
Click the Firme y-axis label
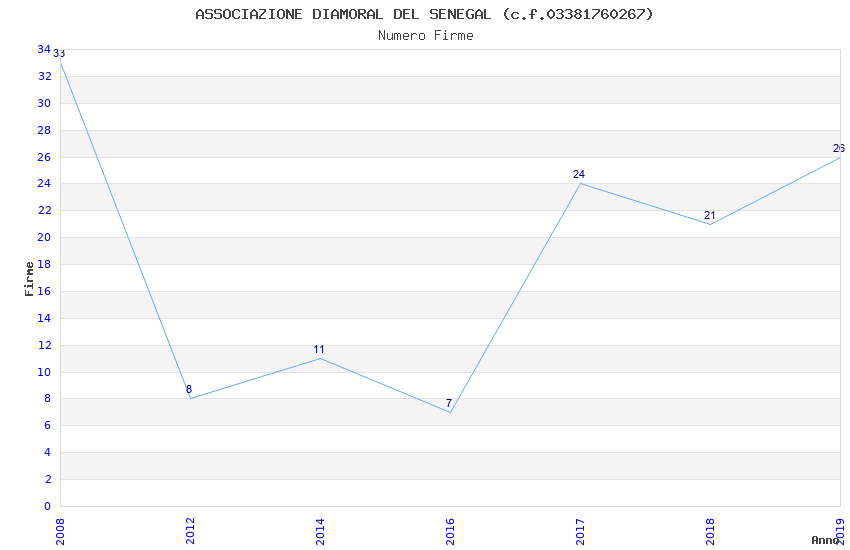29,279
